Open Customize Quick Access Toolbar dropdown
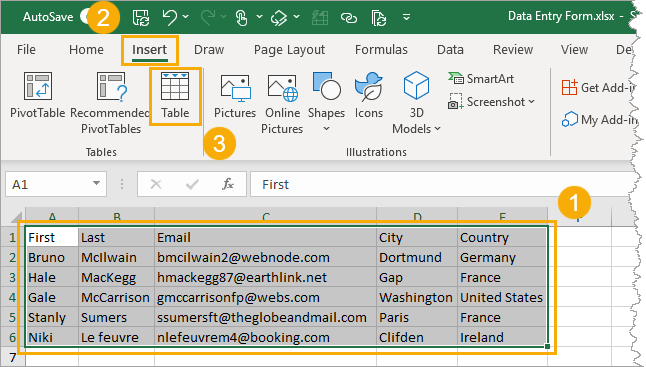This screenshot has height=367, width=646. (x=406, y=17)
